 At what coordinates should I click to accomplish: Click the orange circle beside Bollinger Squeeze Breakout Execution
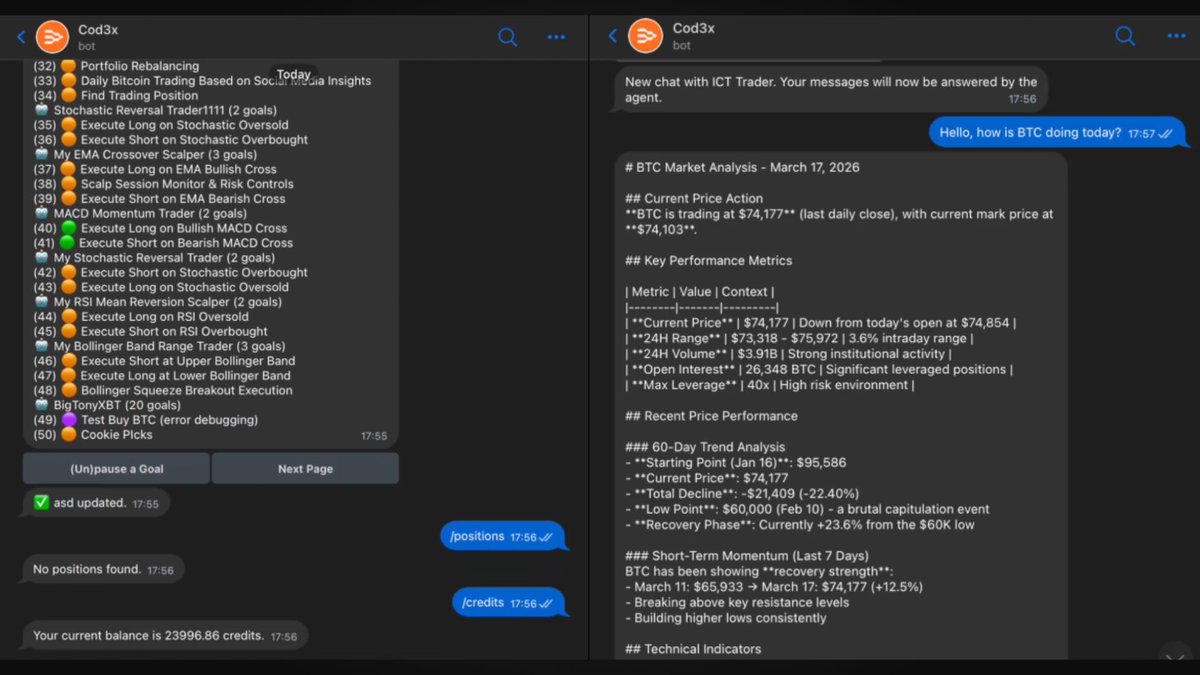click(x=69, y=391)
